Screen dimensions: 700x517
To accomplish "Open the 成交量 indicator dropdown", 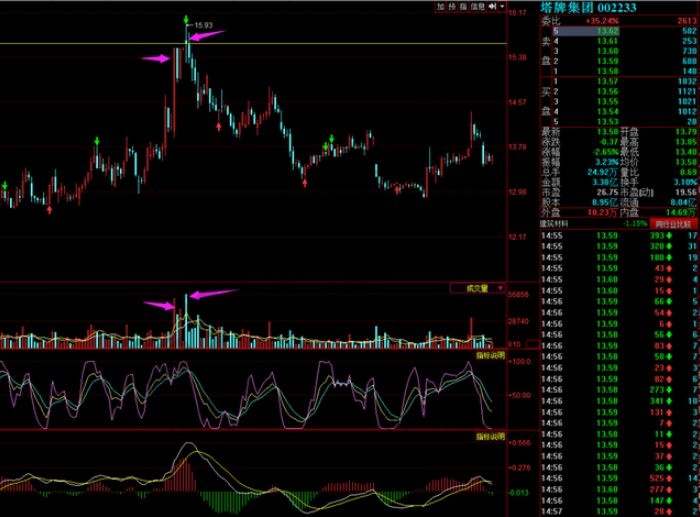I will tap(477, 288).
